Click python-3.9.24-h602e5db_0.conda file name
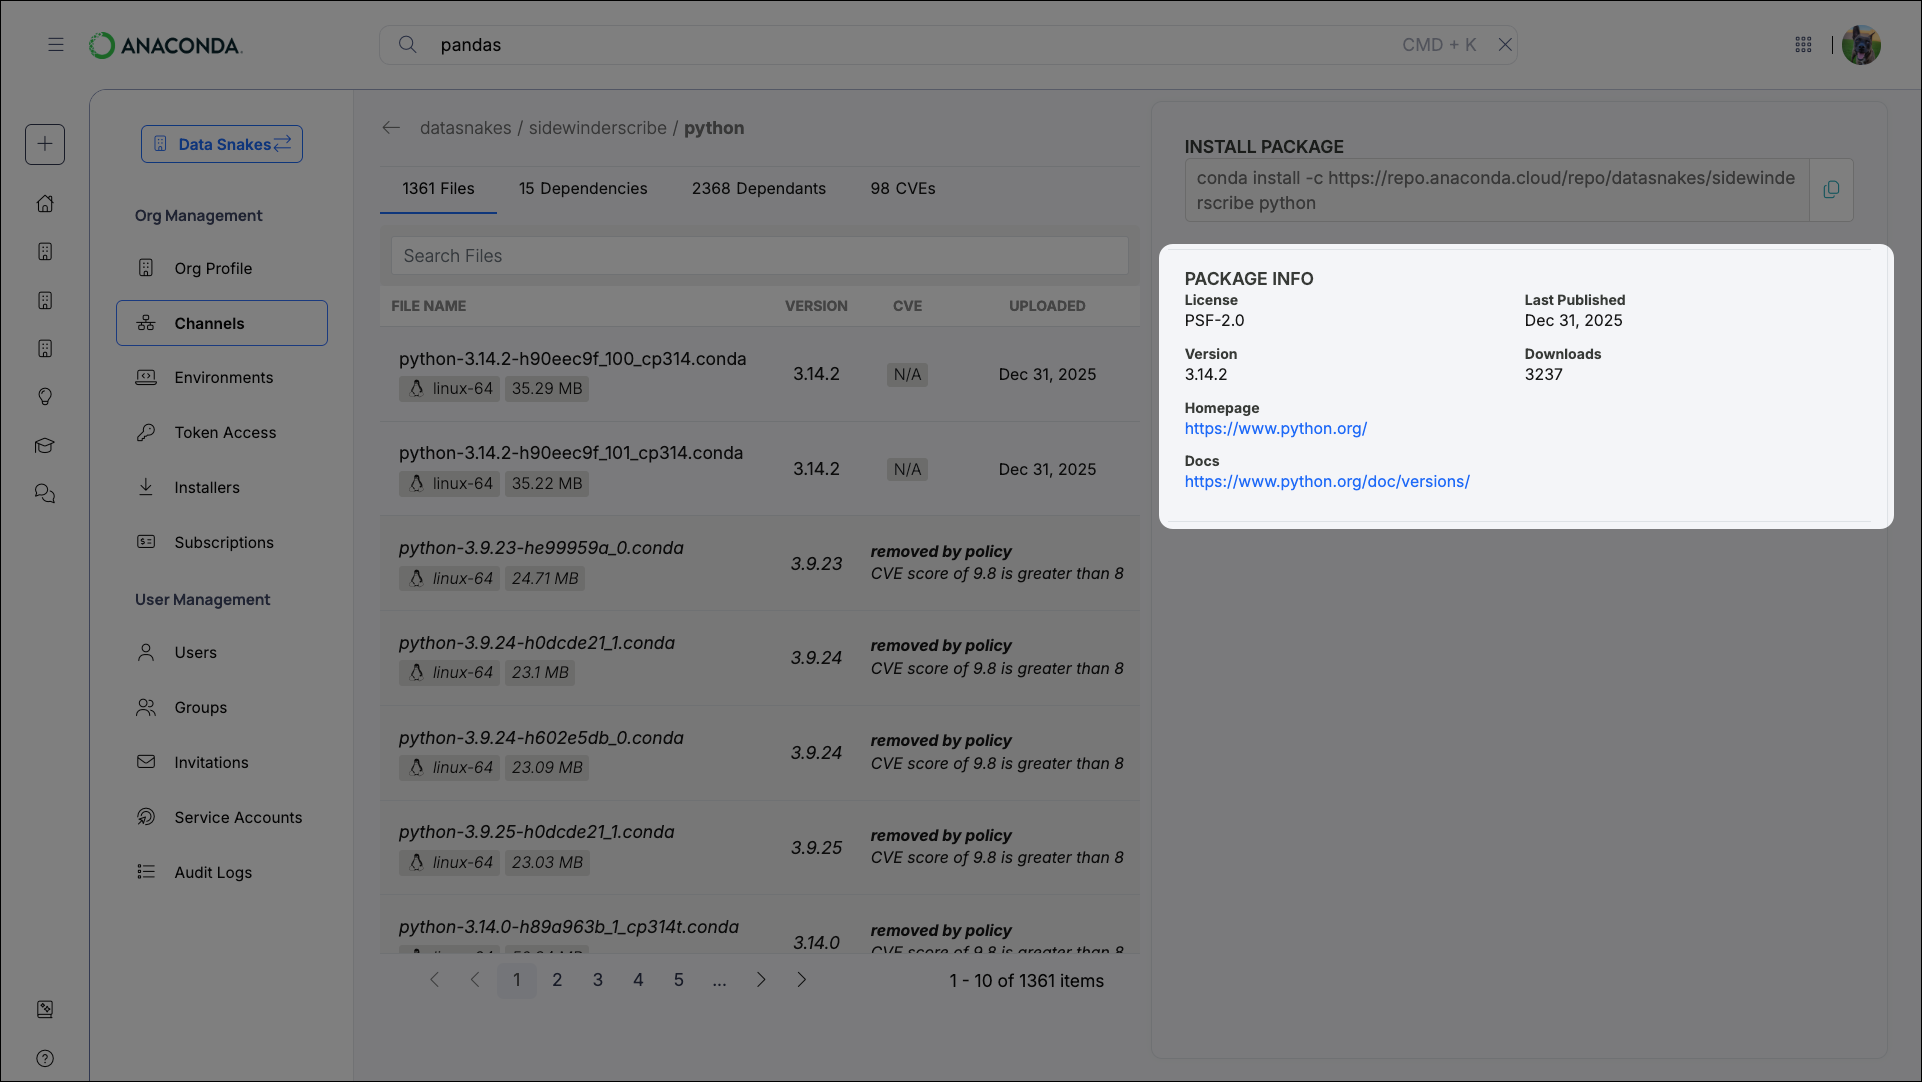This screenshot has width=1922, height=1082. [541, 738]
